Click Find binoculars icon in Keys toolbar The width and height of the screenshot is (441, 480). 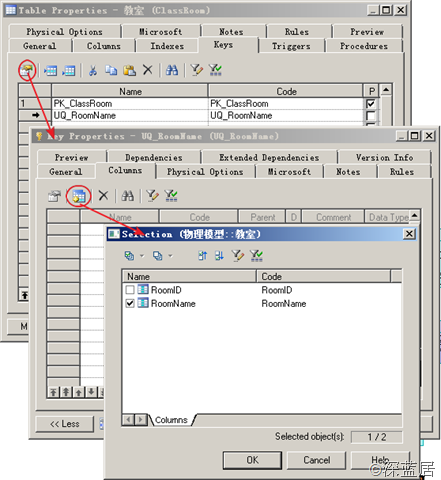(172, 70)
